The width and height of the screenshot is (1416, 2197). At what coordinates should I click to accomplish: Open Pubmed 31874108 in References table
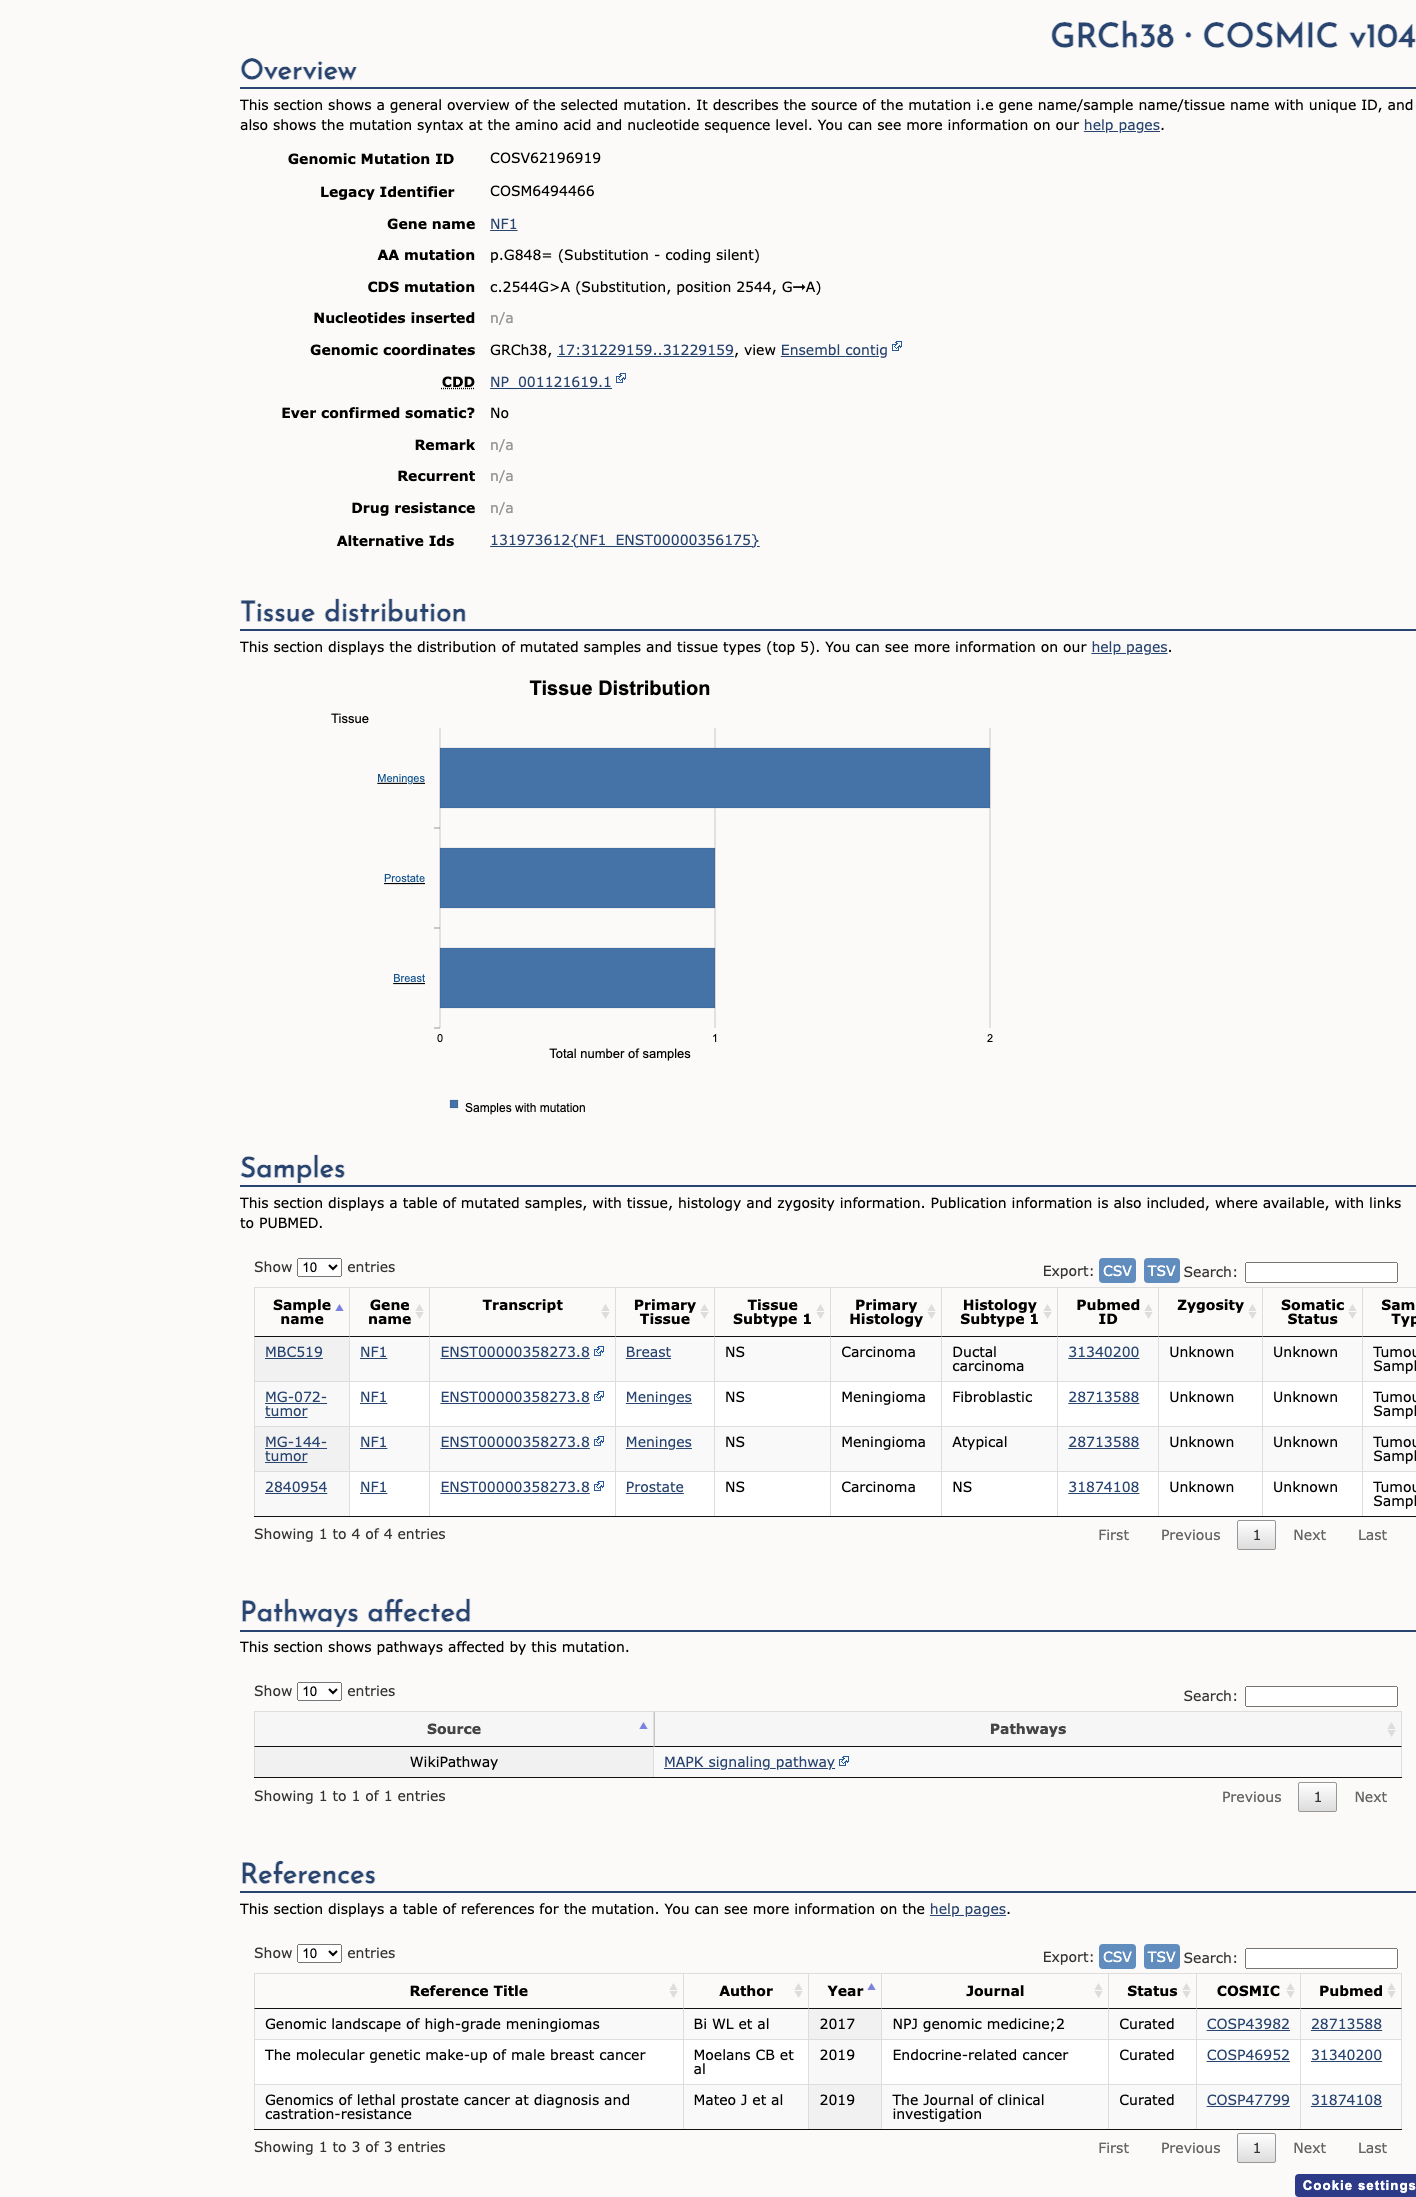(1346, 2100)
